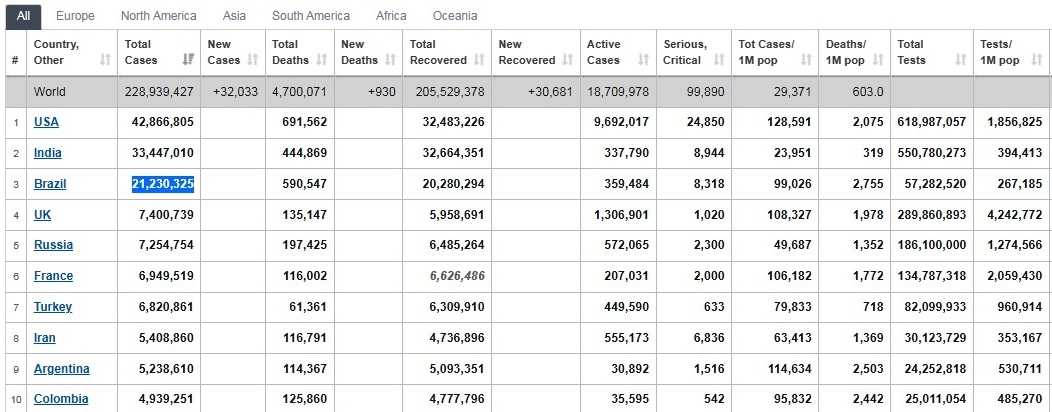Sort by Tot Cases/1M pop arrows
The height and width of the screenshot is (412, 1052).
point(806,60)
